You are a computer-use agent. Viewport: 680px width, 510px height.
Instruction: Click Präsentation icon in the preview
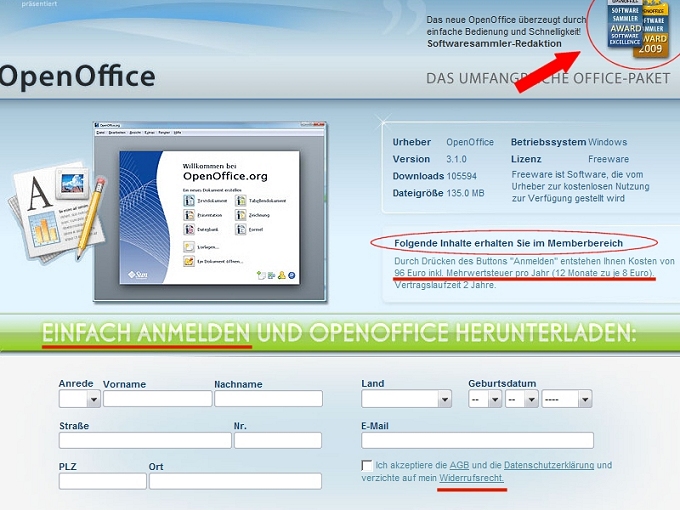[189, 215]
